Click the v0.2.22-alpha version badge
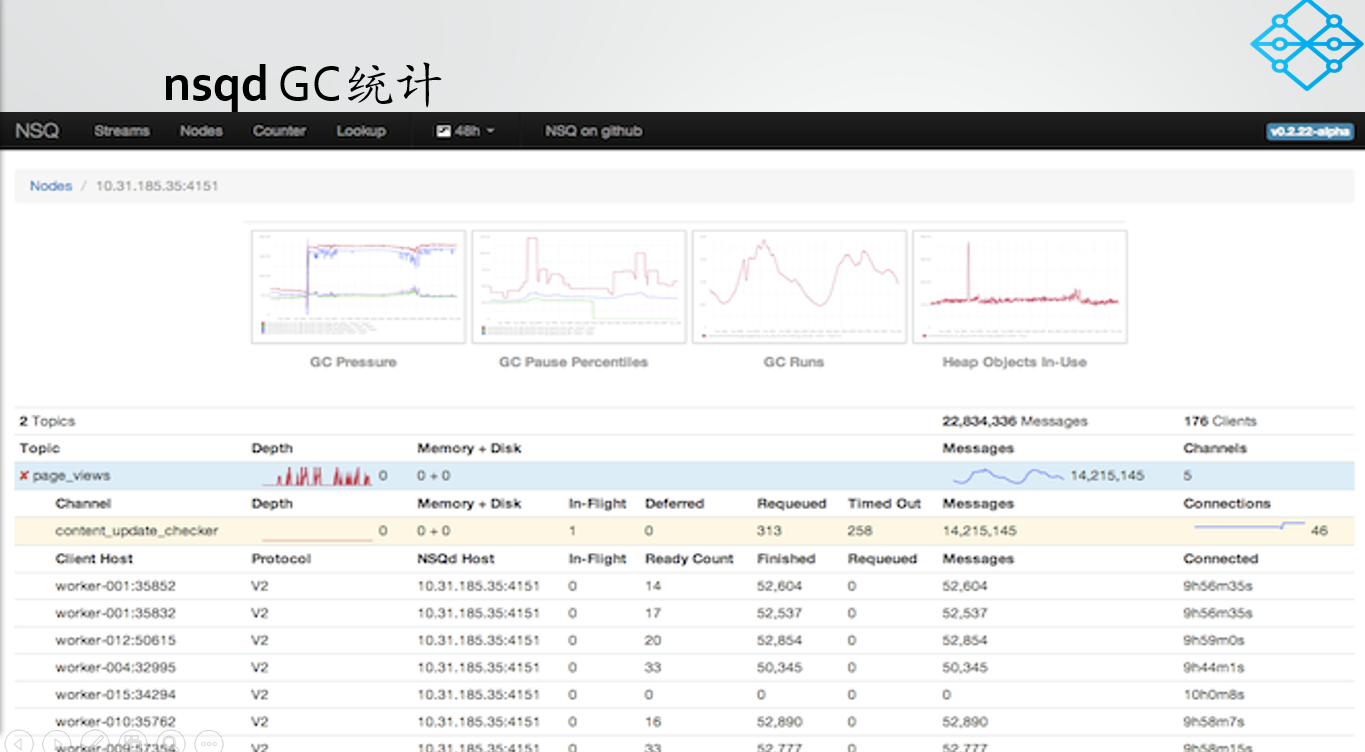1365x752 pixels. point(1310,131)
